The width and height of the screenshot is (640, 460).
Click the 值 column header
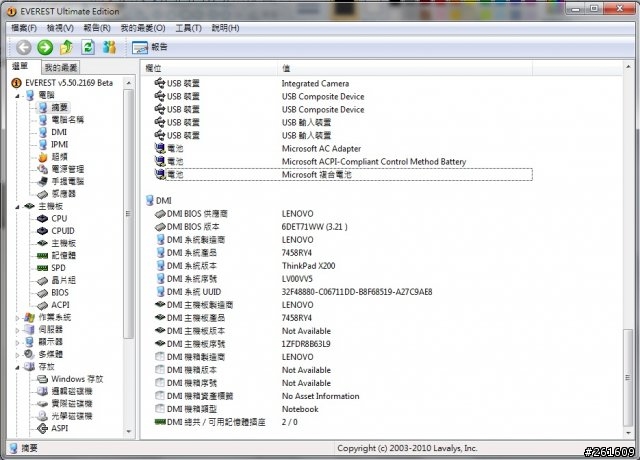pos(405,68)
